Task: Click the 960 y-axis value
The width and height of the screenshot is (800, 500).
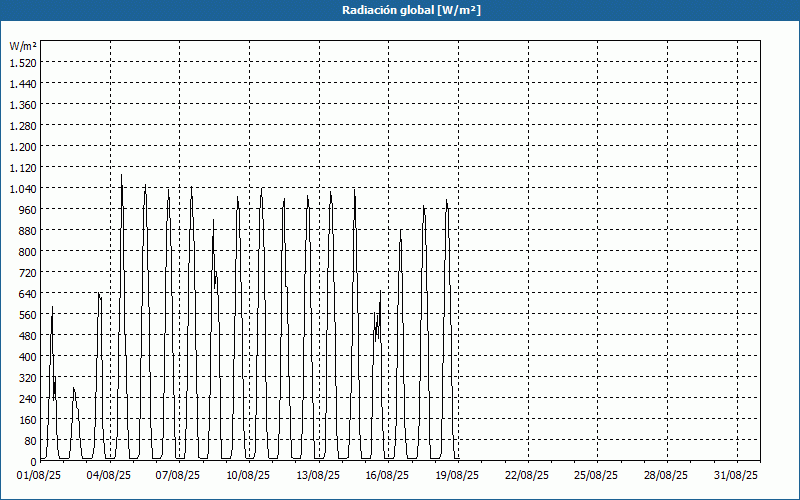Action: tap(28, 210)
